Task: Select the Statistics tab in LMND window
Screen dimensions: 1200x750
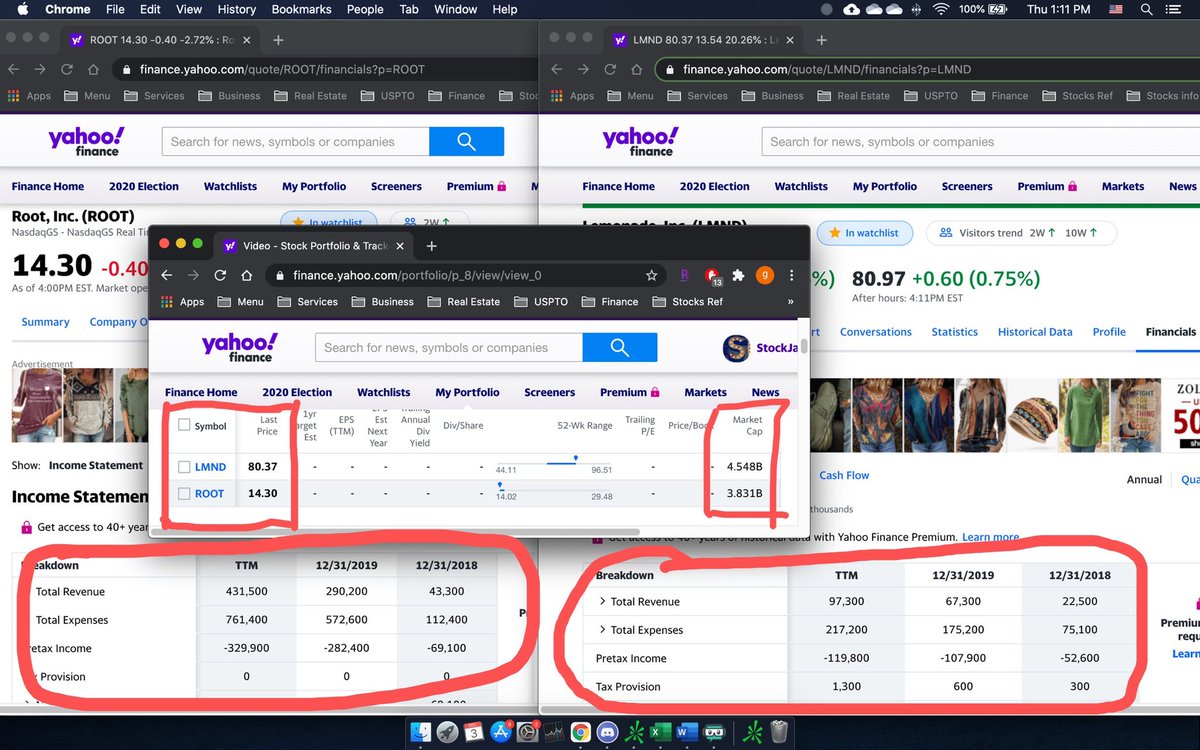Action: pyautogui.click(x=954, y=332)
